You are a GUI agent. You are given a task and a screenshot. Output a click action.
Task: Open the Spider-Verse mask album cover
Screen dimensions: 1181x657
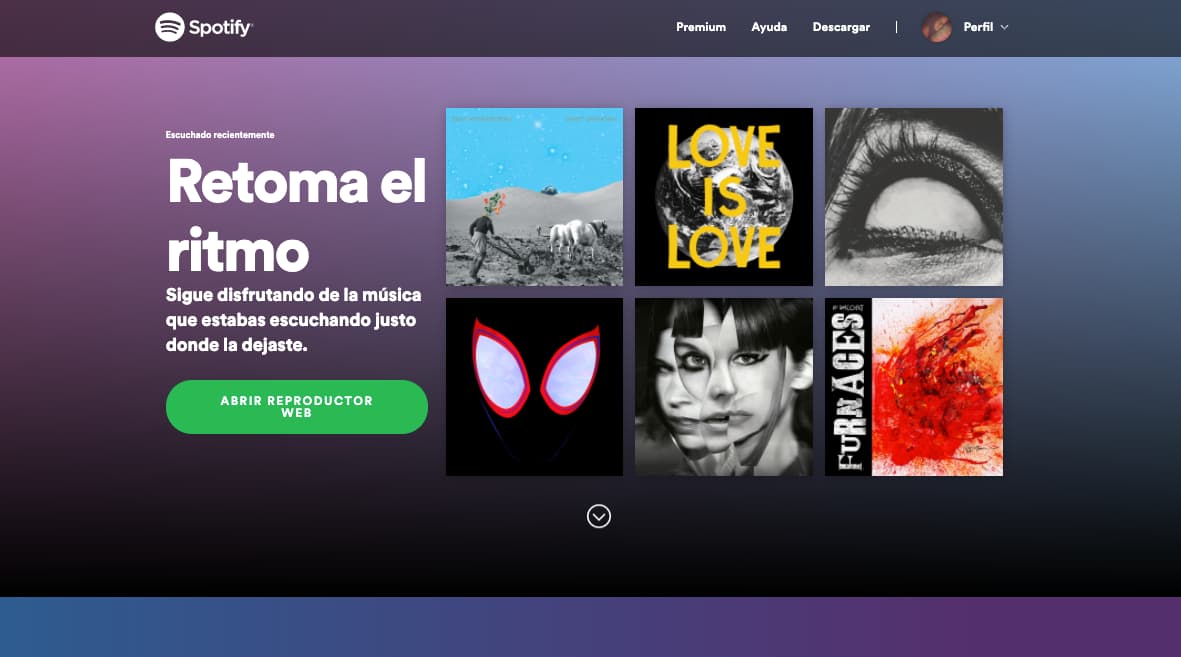(x=534, y=387)
